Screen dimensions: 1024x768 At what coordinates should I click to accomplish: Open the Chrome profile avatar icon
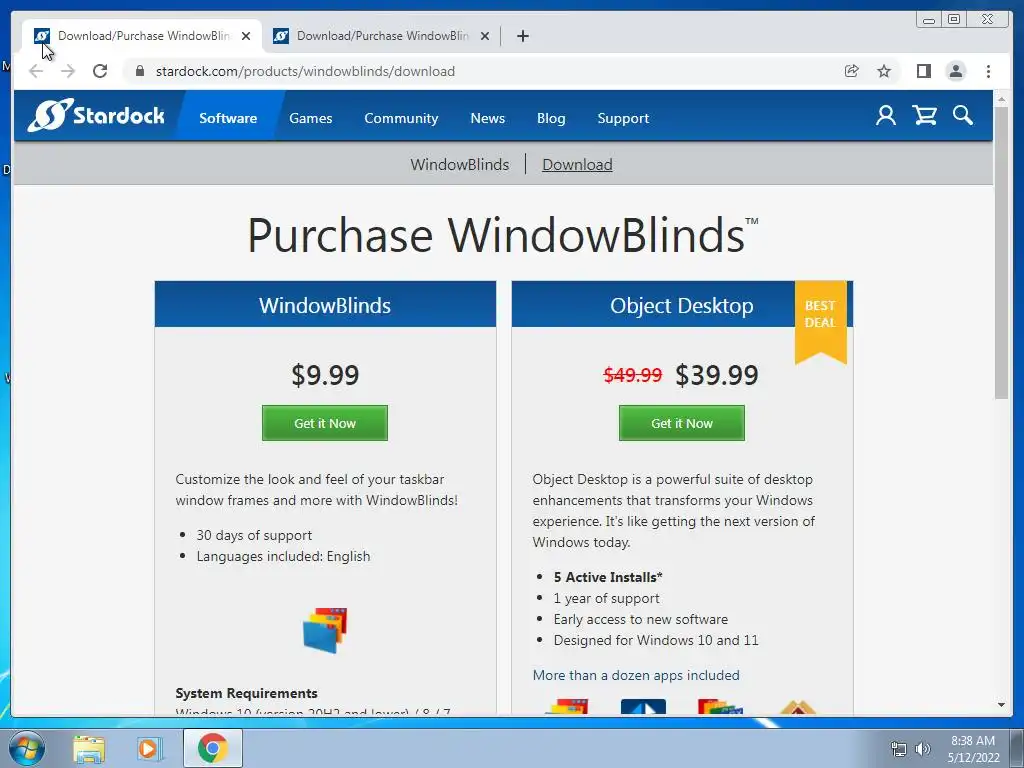(x=956, y=71)
